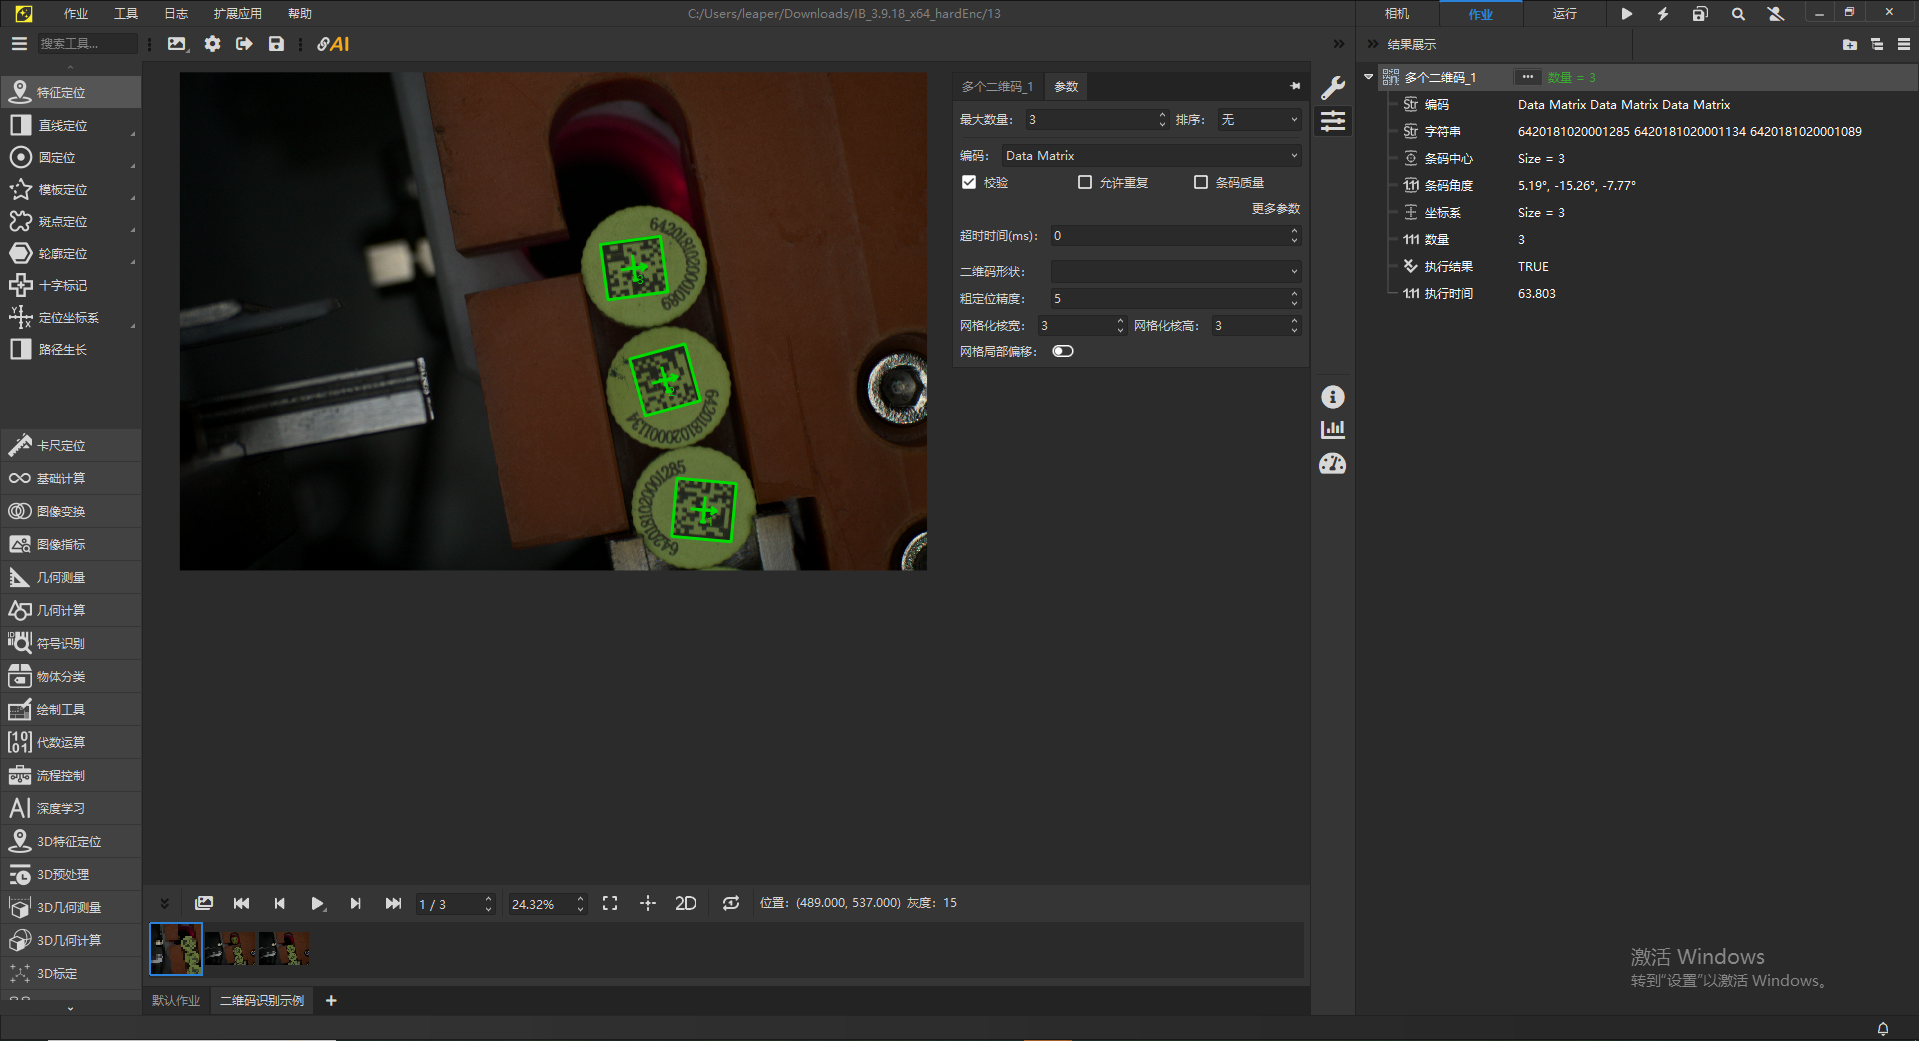Fit image to window with the fullscreen icon
This screenshot has width=1919, height=1041.
610,903
